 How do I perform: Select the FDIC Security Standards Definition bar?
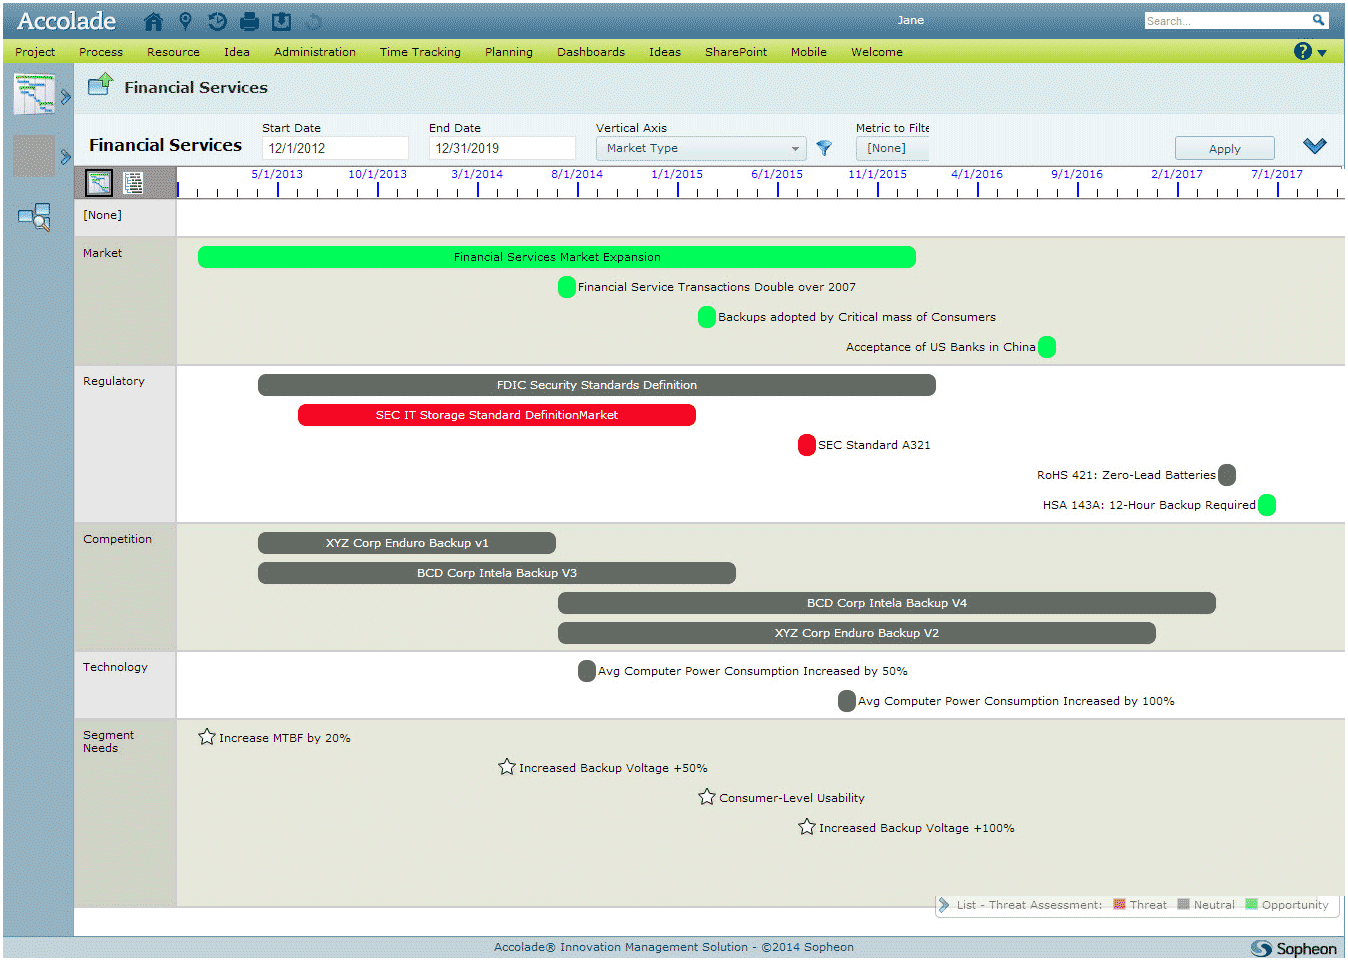[x=597, y=385]
